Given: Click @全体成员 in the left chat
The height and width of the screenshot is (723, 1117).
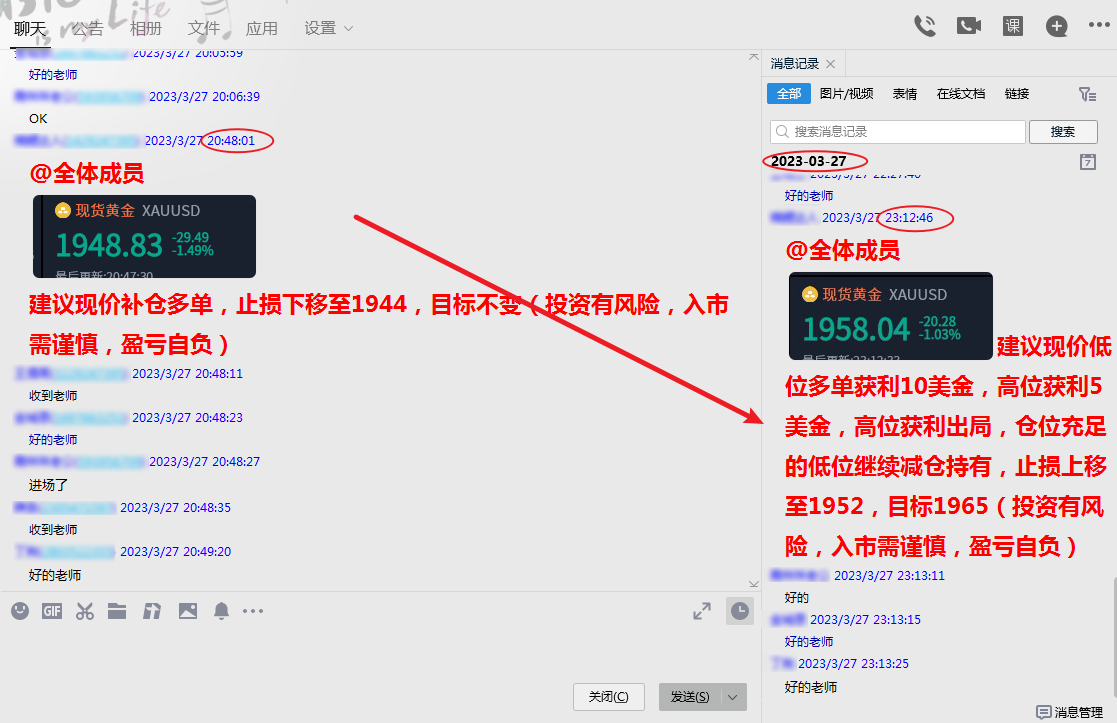Looking at the screenshot, I should (87, 173).
